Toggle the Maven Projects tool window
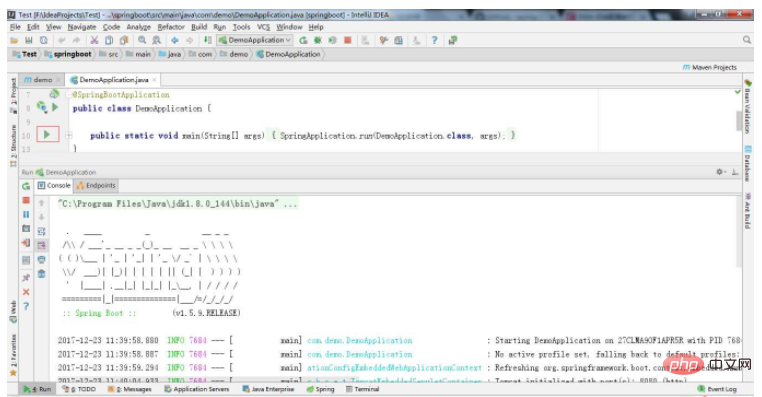 click(x=710, y=68)
